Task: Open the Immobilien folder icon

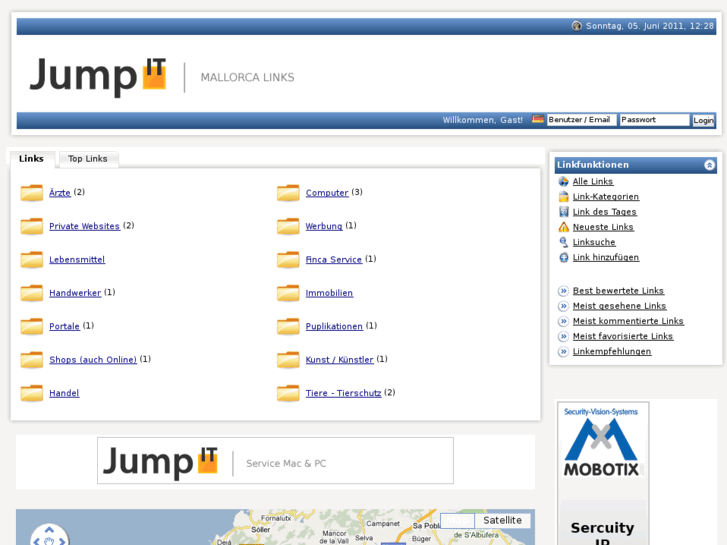Action: (x=288, y=293)
